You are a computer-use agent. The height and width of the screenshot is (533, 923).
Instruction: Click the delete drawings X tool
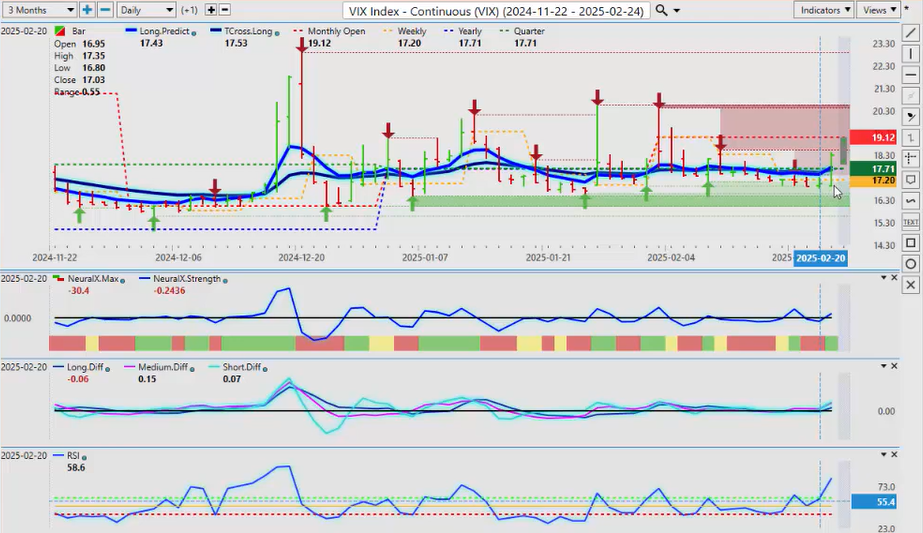click(911, 285)
